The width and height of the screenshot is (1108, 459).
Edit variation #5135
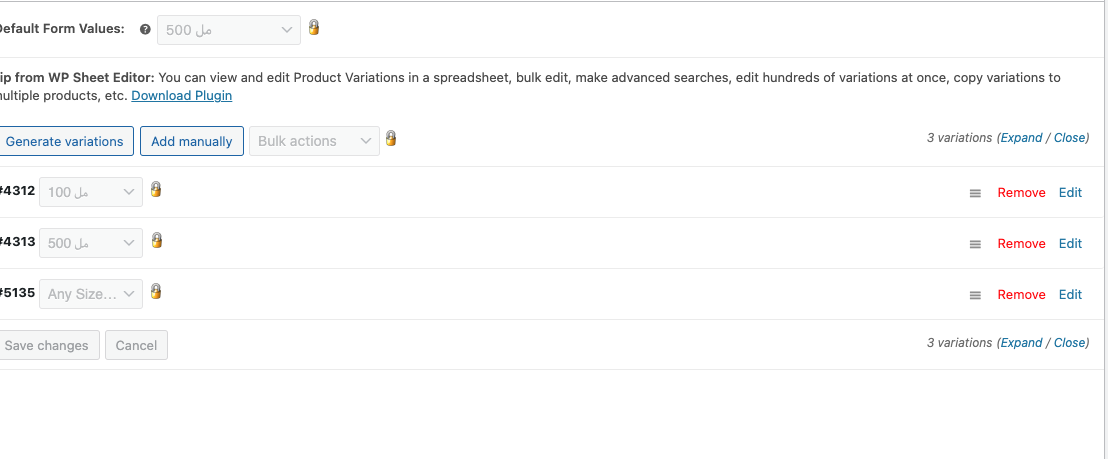(1070, 294)
